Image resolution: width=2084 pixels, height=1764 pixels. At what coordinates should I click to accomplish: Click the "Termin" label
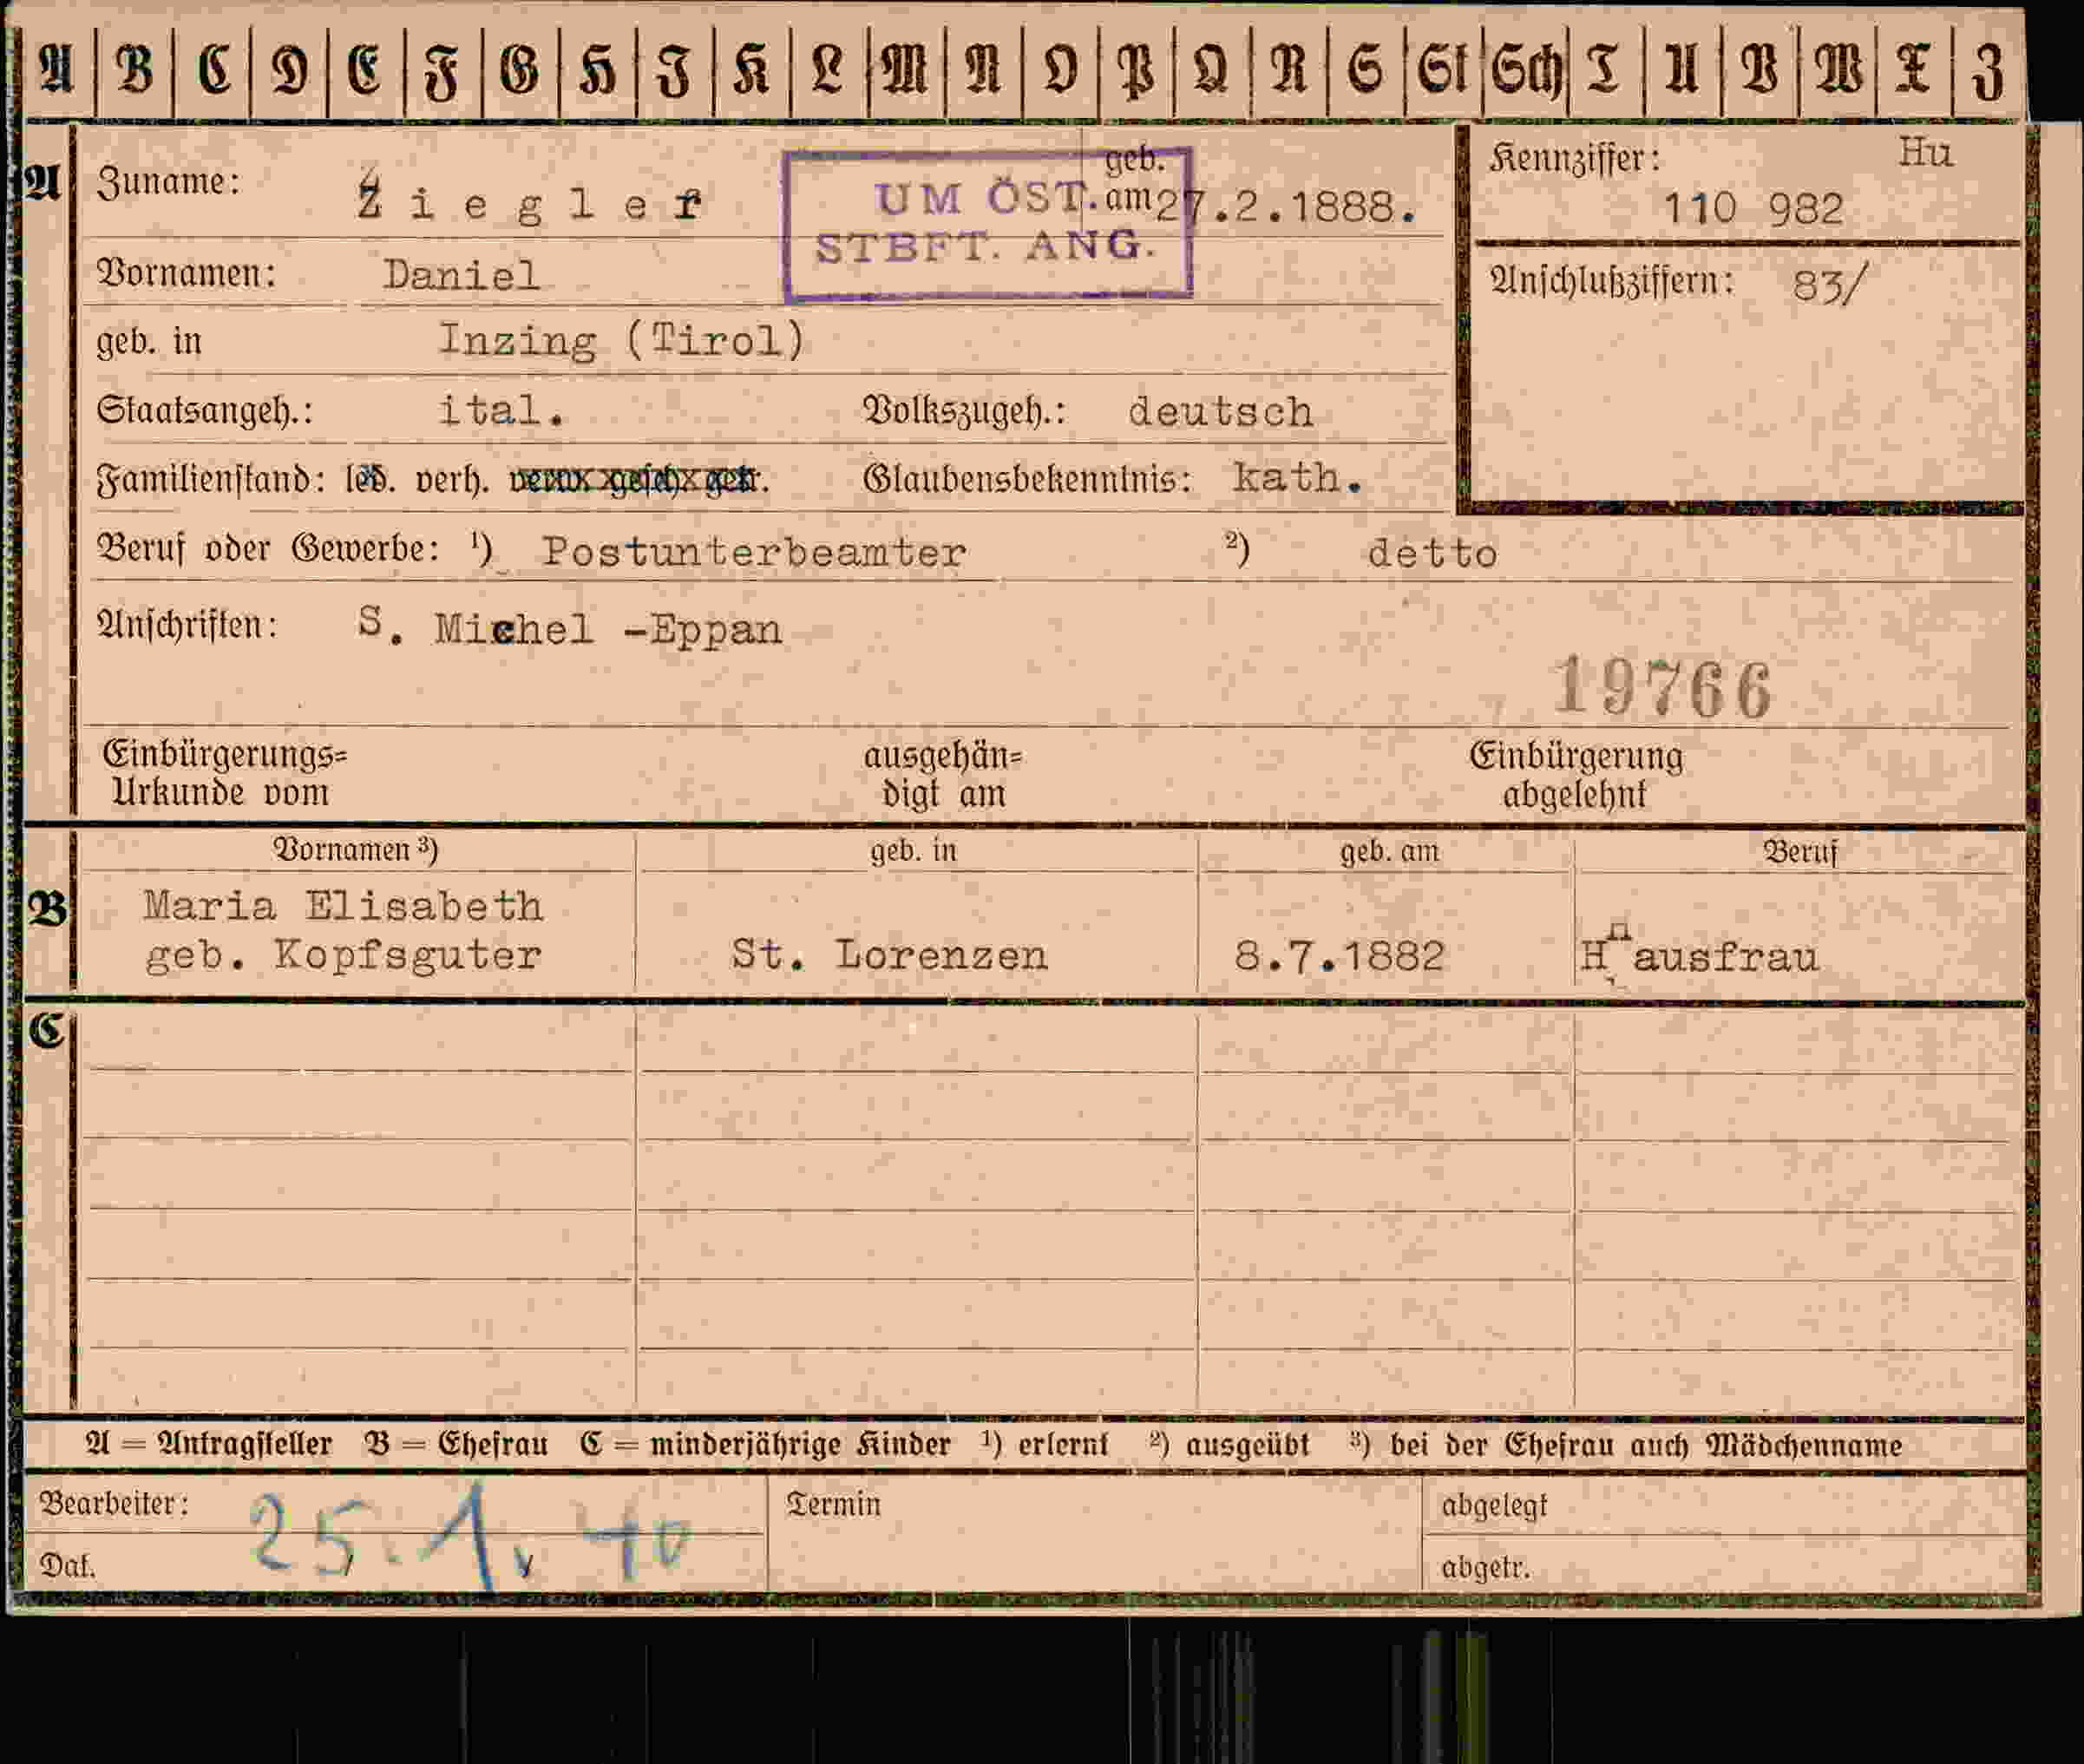click(x=833, y=1504)
